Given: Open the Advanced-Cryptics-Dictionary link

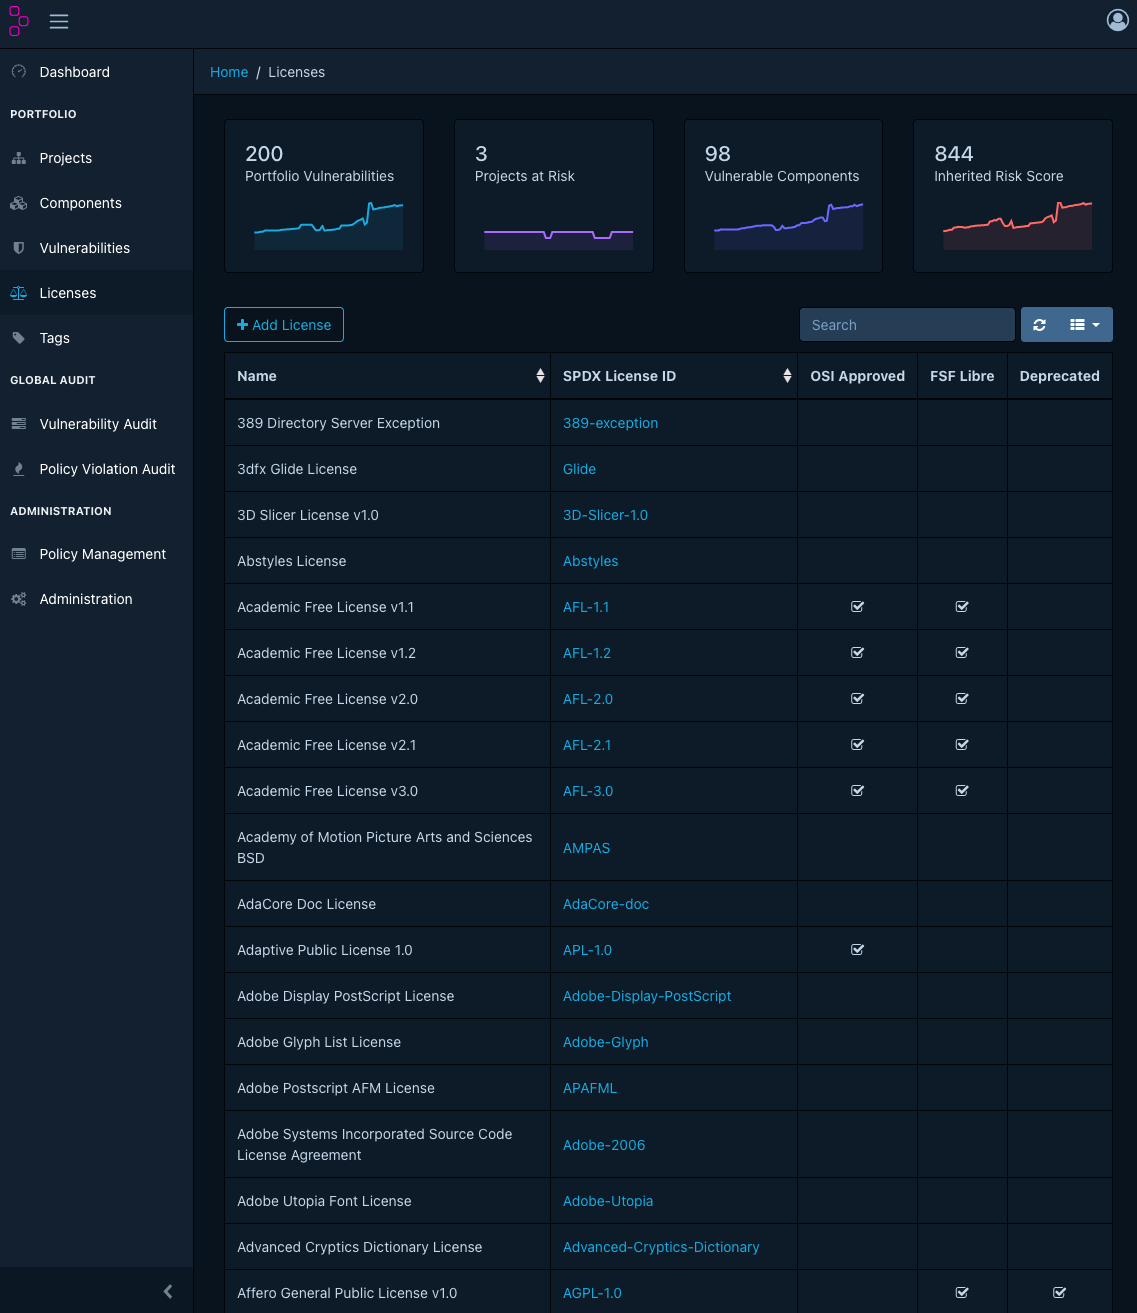Looking at the screenshot, I should point(661,1247).
